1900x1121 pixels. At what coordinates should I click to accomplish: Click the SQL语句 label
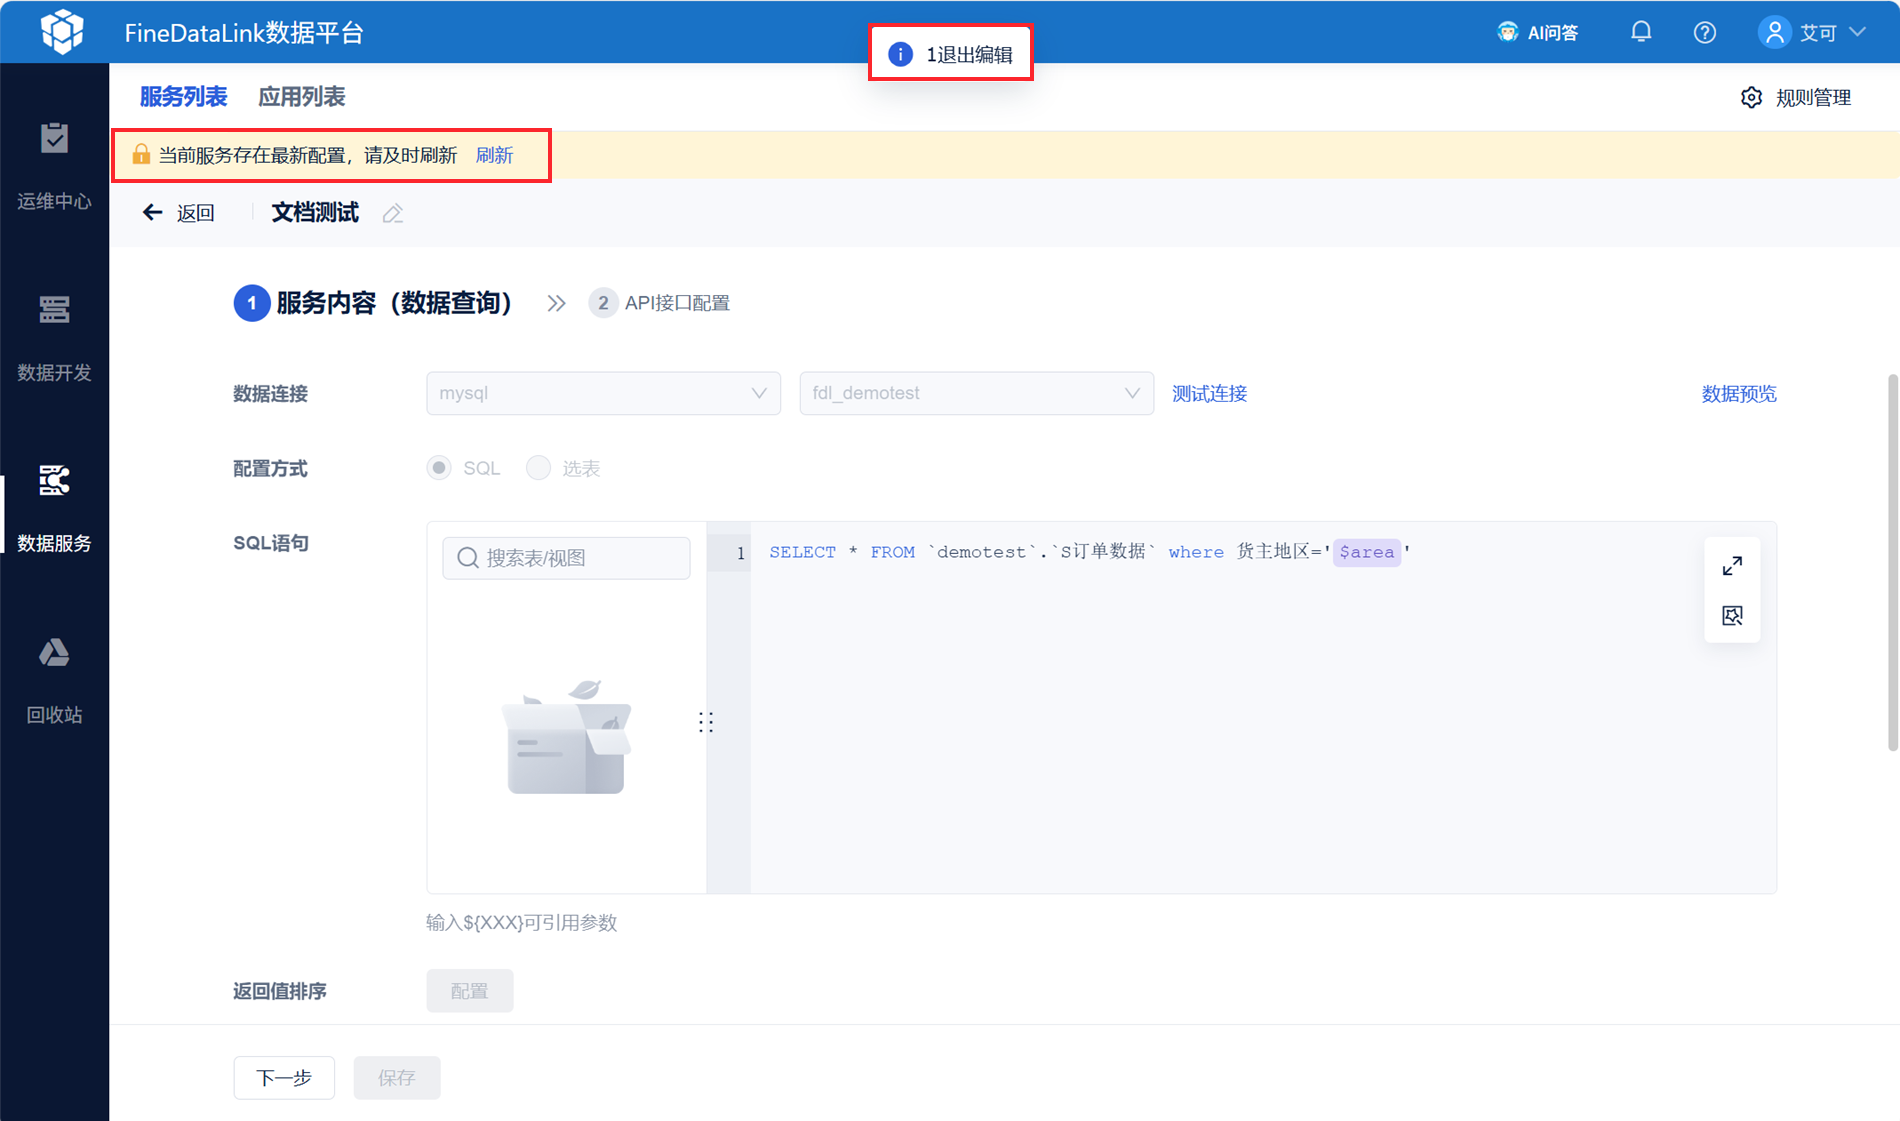[x=271, y=543]
